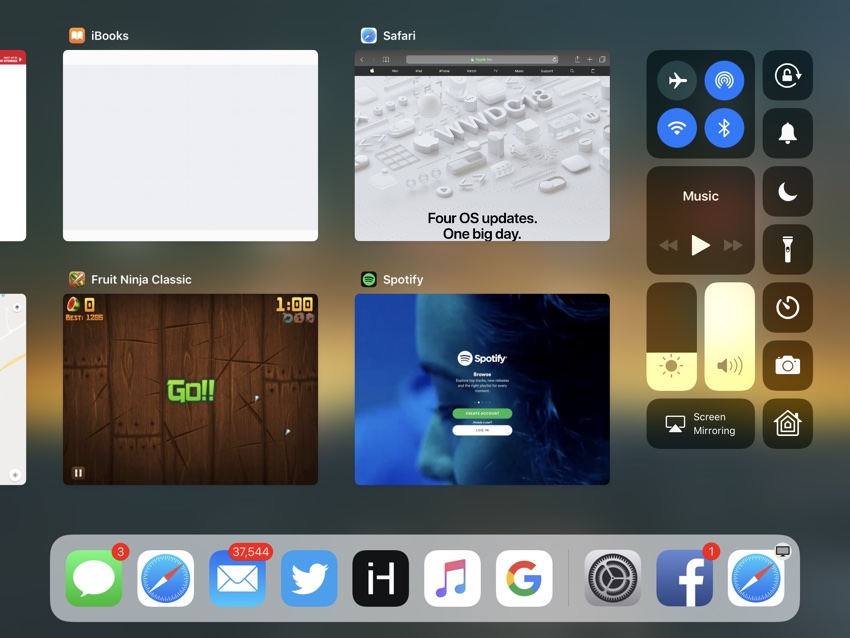This screenshot has width=850, height=638.
Task: Click the Safari icon above its card
Action: (x=369, y=36)
